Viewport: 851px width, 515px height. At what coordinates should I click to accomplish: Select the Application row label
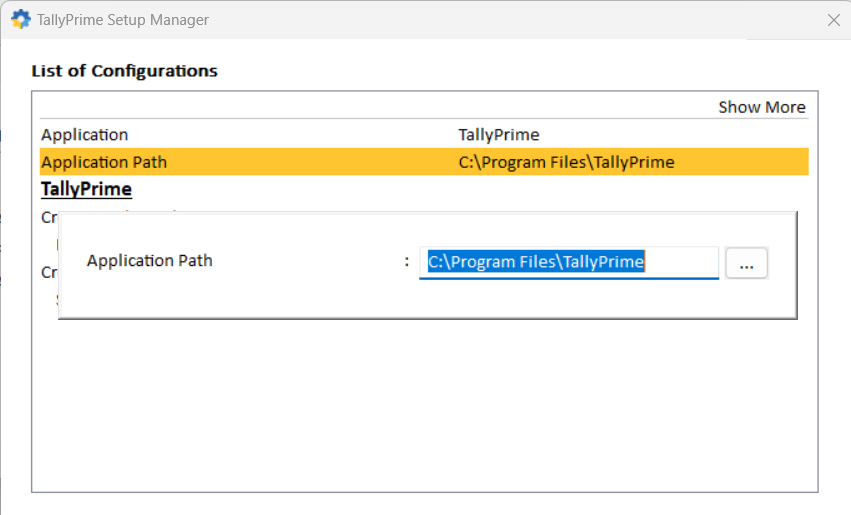pos(85,135)
